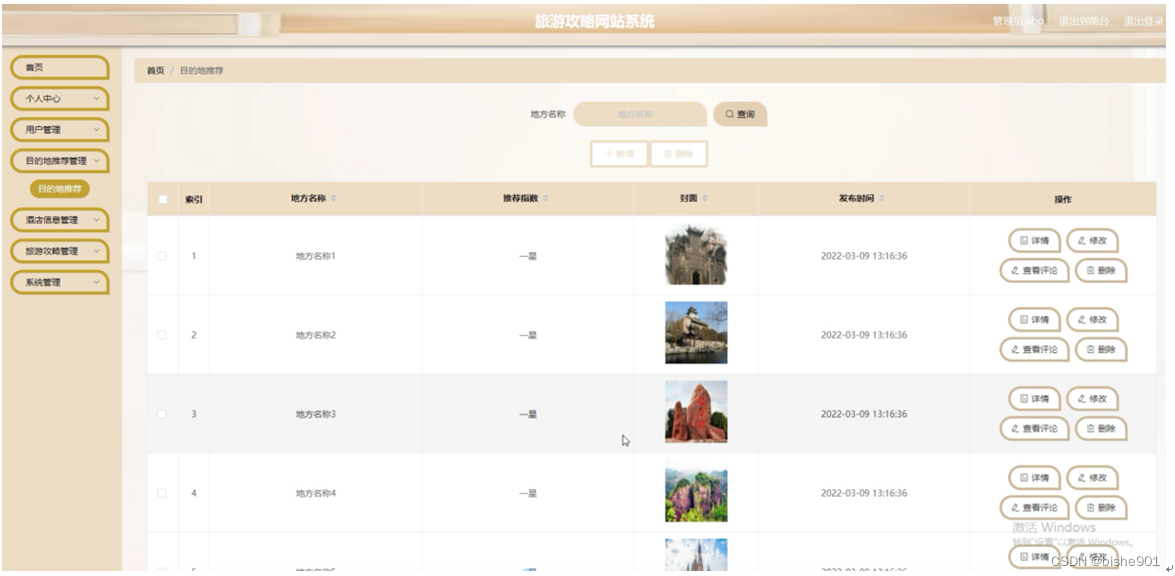
Task: Expand the 旅游攻略管理 sidebar menu
Action: tap(59, 252)
